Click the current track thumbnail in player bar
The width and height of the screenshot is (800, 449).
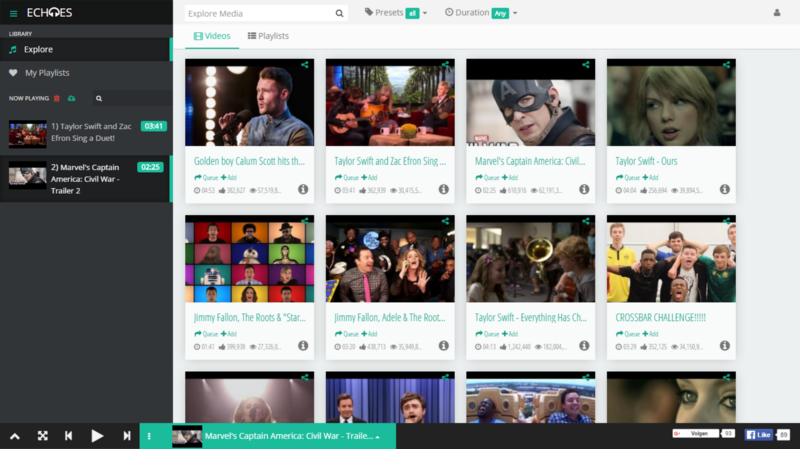coord(187,436)
